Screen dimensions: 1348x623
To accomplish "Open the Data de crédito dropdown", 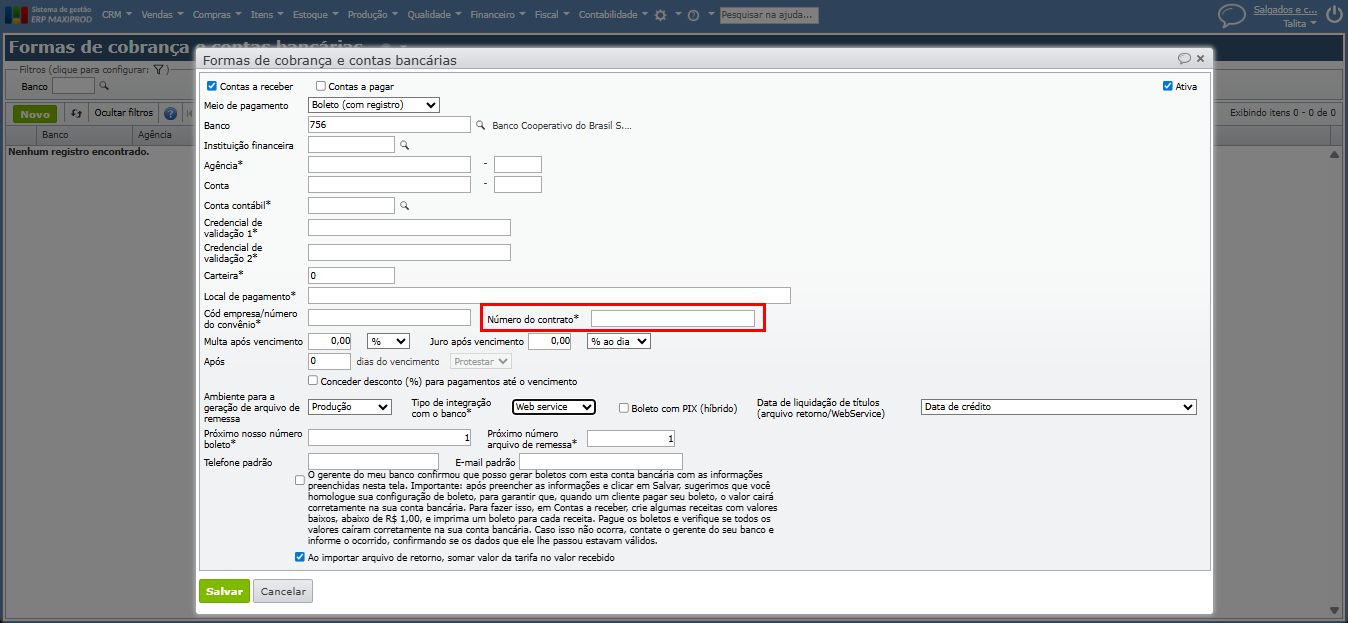I will [x=1058, y=407].
